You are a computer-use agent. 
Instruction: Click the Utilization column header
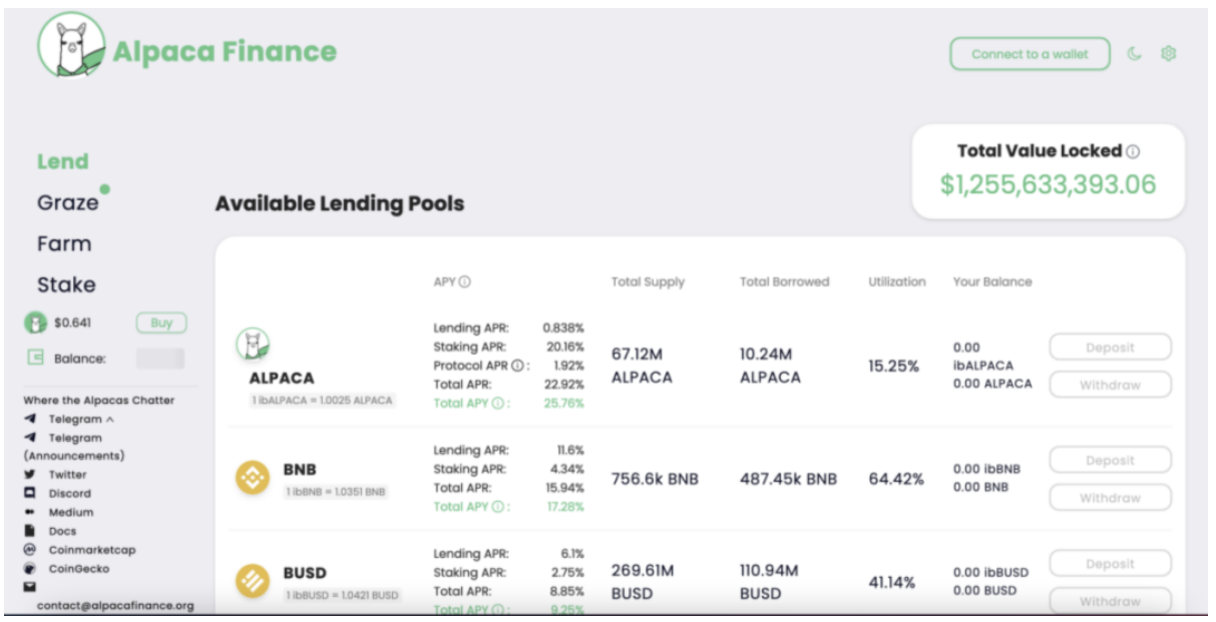point(897,282)
